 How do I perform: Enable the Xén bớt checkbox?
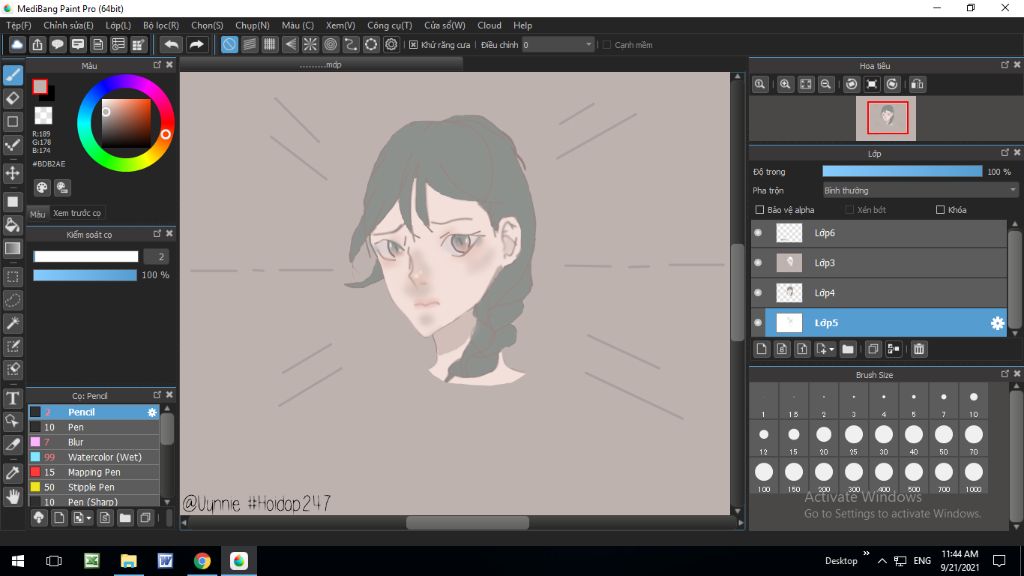[849, 210]
